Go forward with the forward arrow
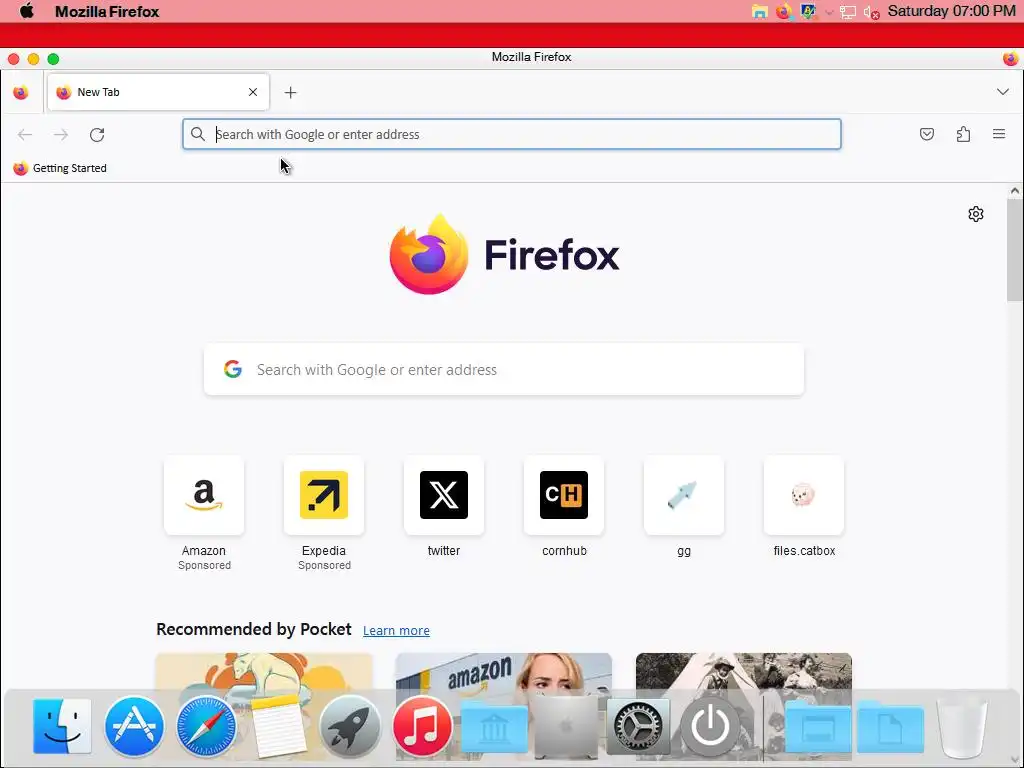This screenshot has height=768, width=1024. (x=61, y=135)
